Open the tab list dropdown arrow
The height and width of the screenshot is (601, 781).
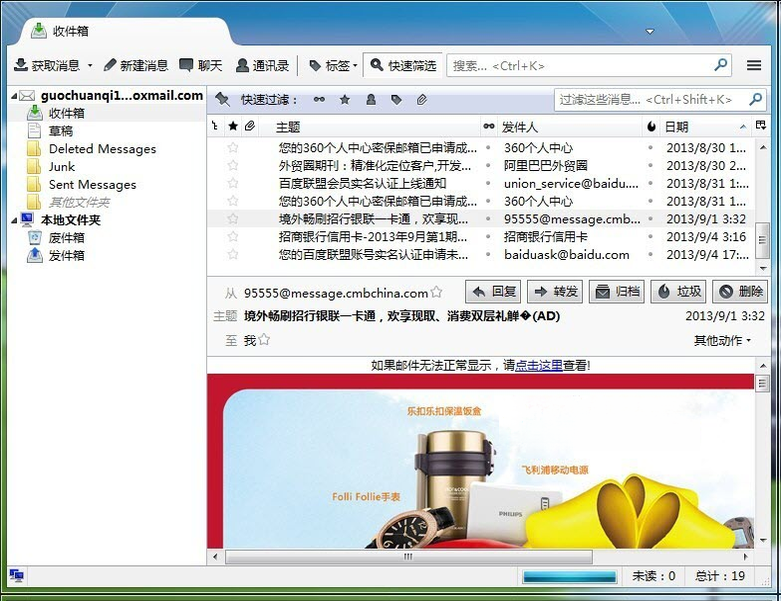(650, 31)
